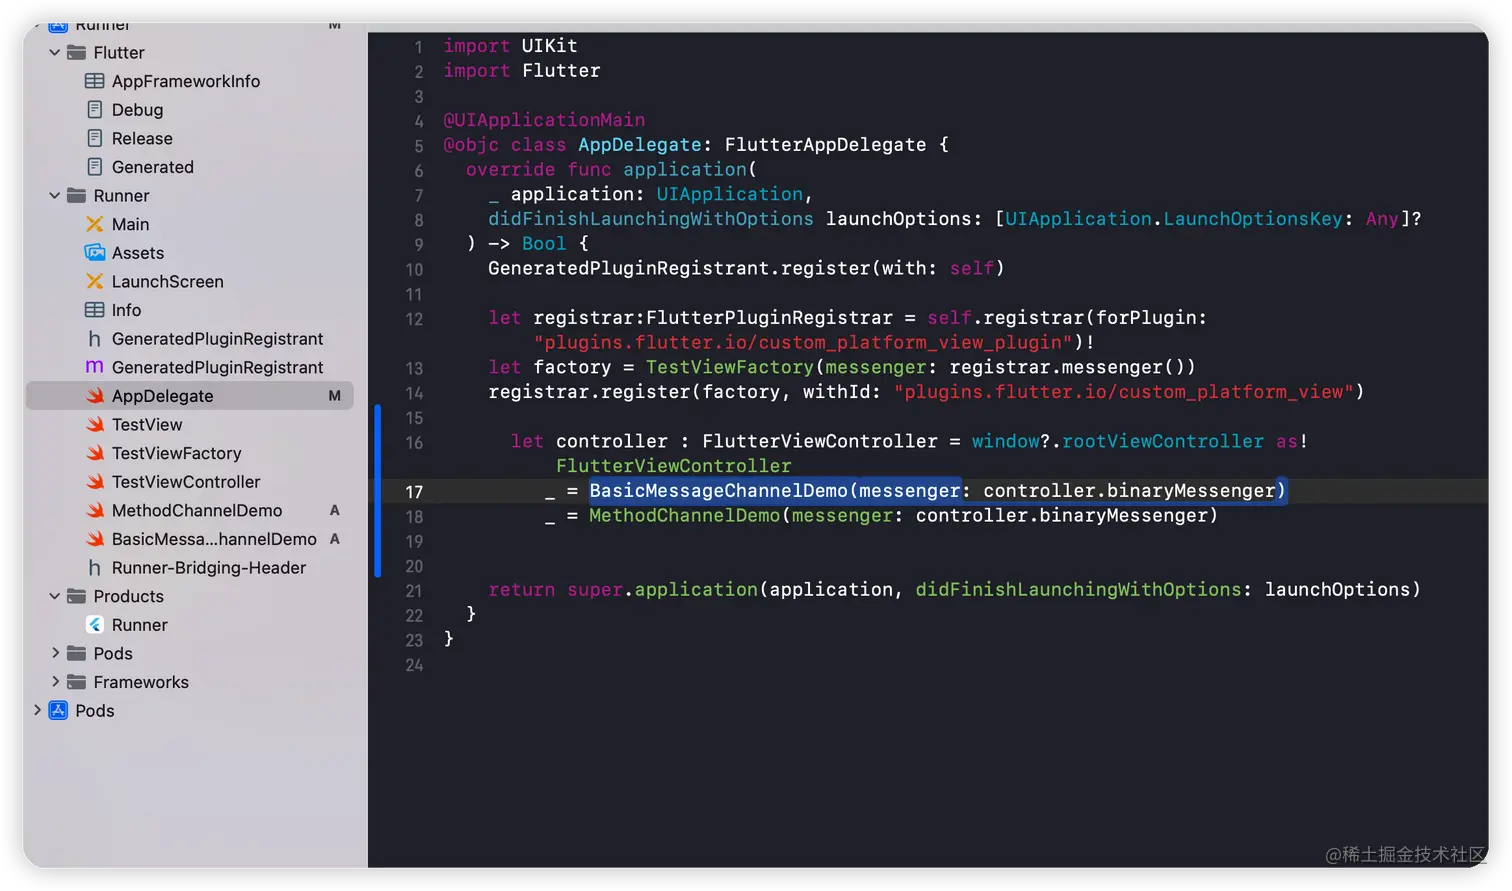This screenshot has height=891, width=1512.
Task: Click MethodChannelDemo in line 18
Action: 684,516
